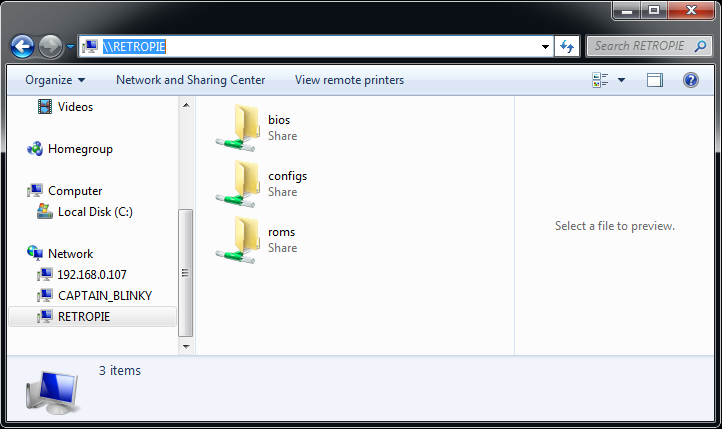
Task: Click the icon beside CAPTAIN_BLINKY
Action: (x=45, y=296)
